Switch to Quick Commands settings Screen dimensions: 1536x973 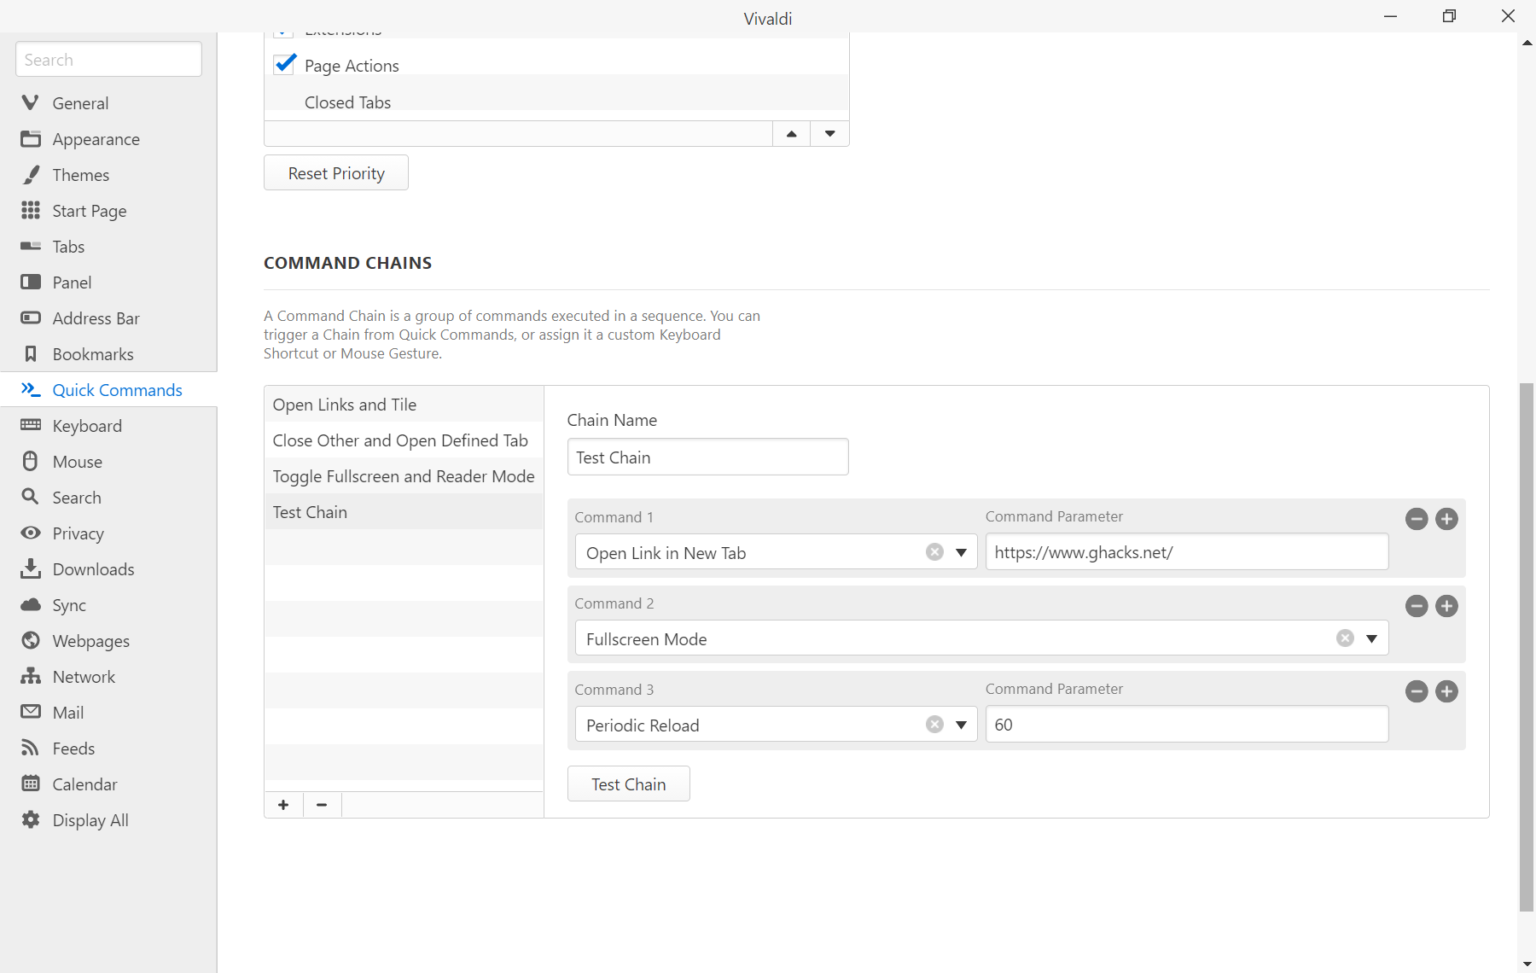[117, 390]
